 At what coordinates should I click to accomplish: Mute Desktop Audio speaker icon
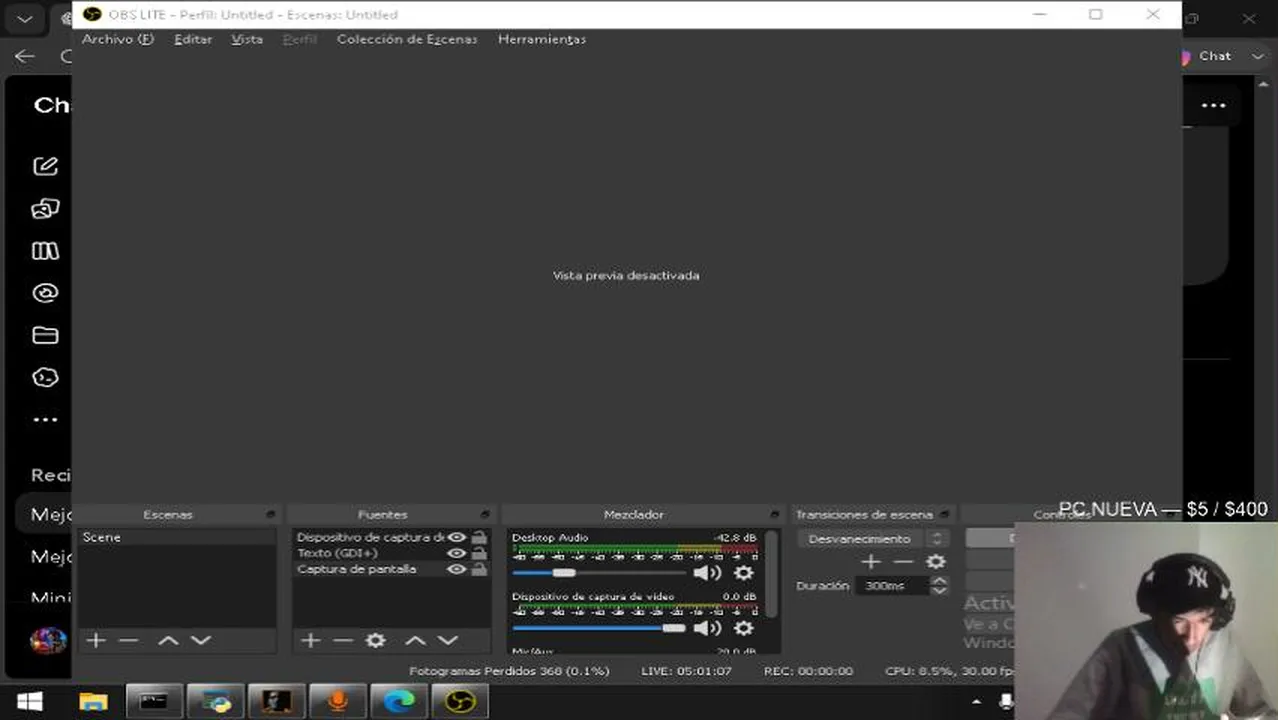pos(707,573)
